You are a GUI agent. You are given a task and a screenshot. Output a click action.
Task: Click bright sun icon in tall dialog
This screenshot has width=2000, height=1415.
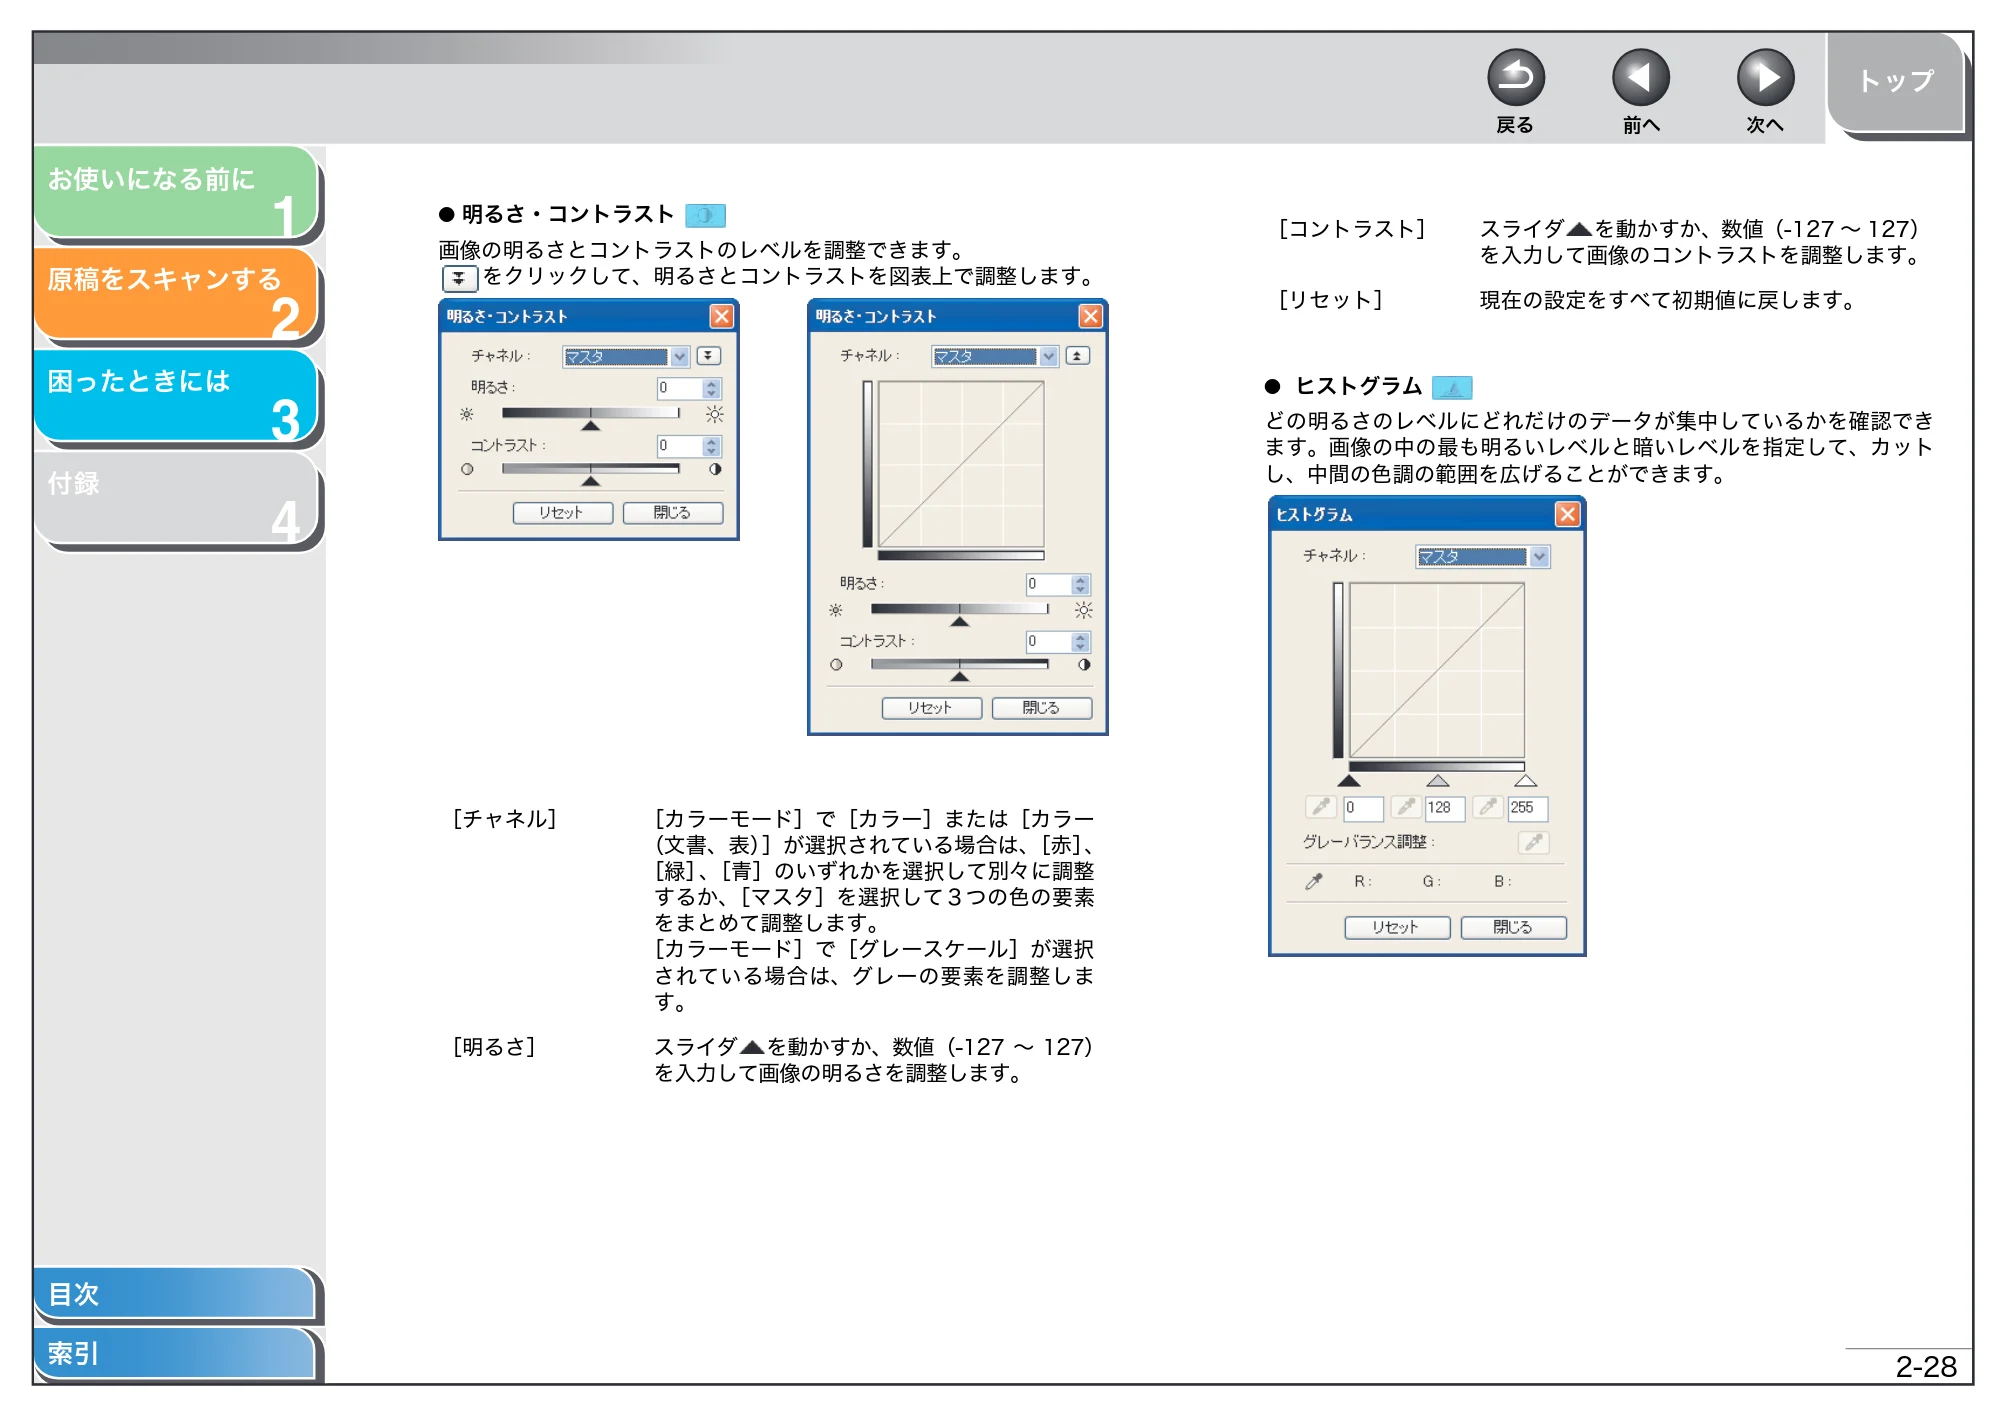[1083, 610]
